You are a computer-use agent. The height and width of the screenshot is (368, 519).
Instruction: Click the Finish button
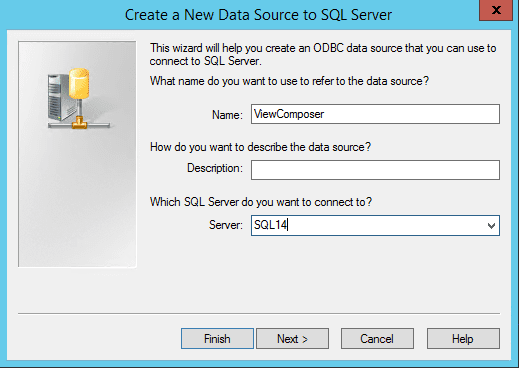click(x=217, y=339)
